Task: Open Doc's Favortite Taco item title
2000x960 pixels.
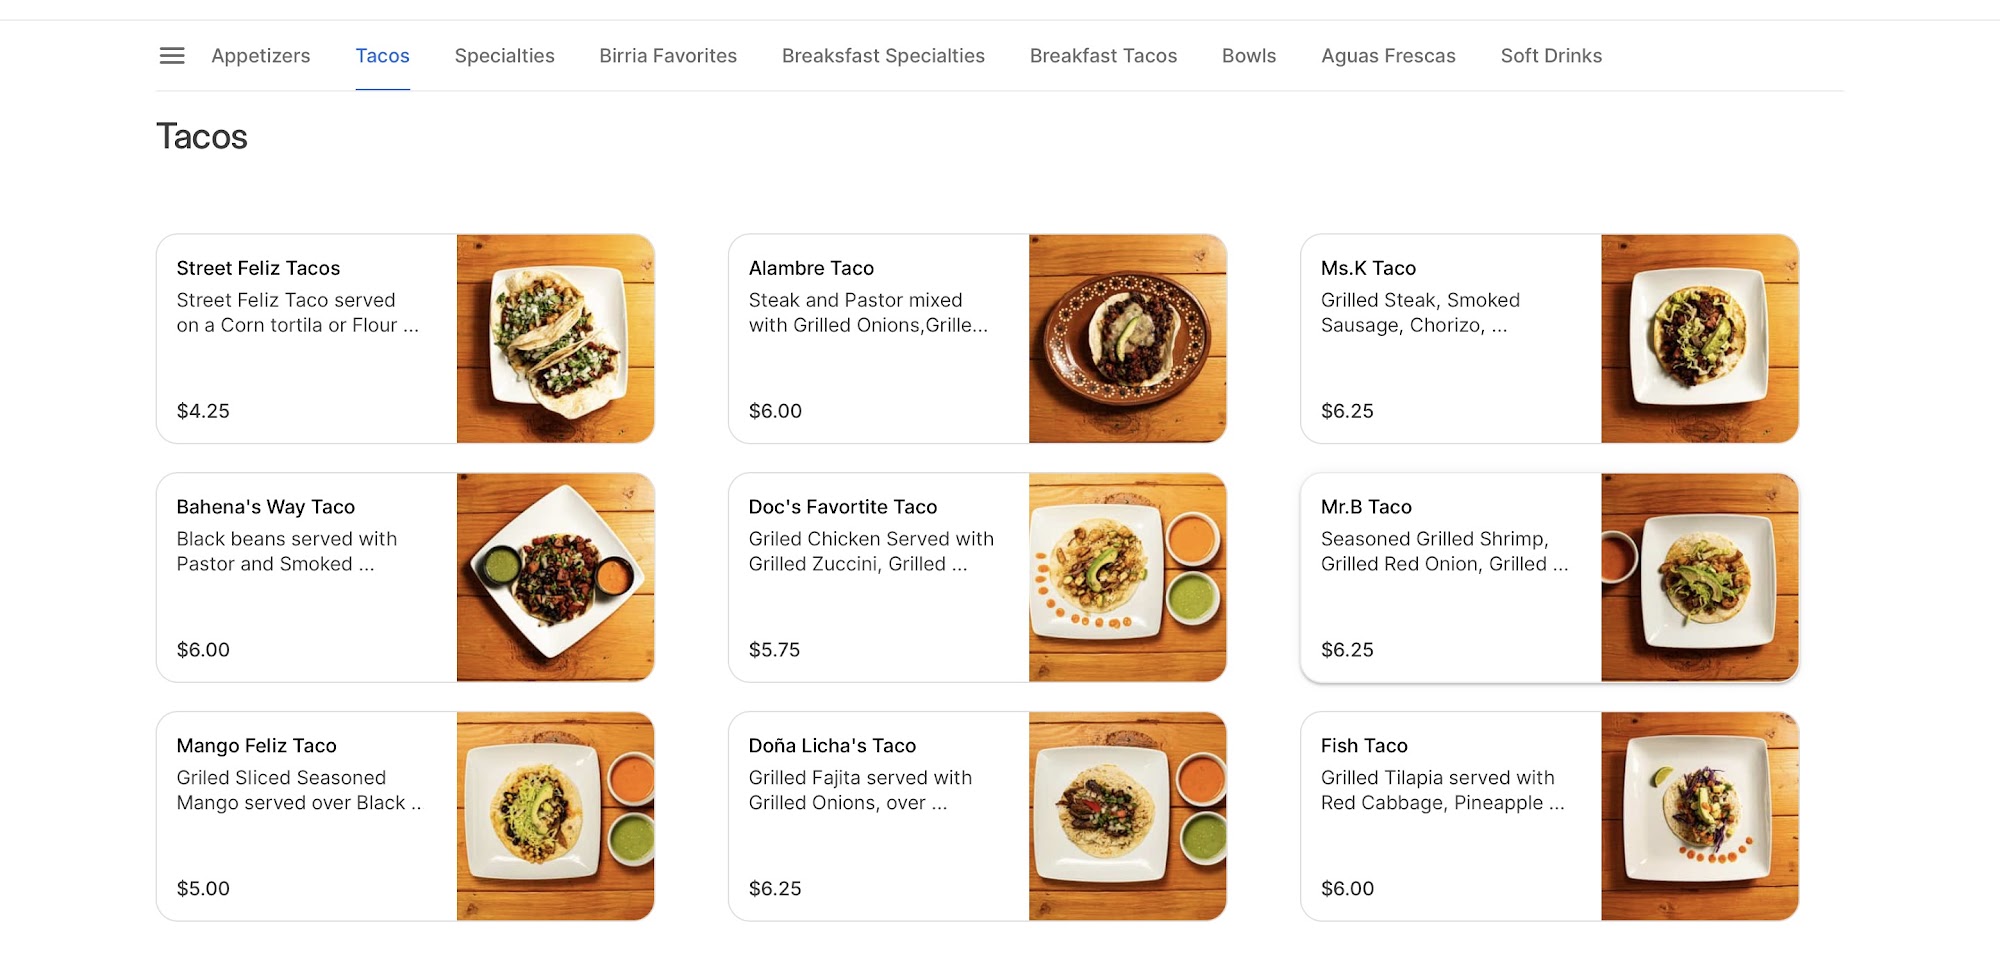Action: click(x=843, y=507)
